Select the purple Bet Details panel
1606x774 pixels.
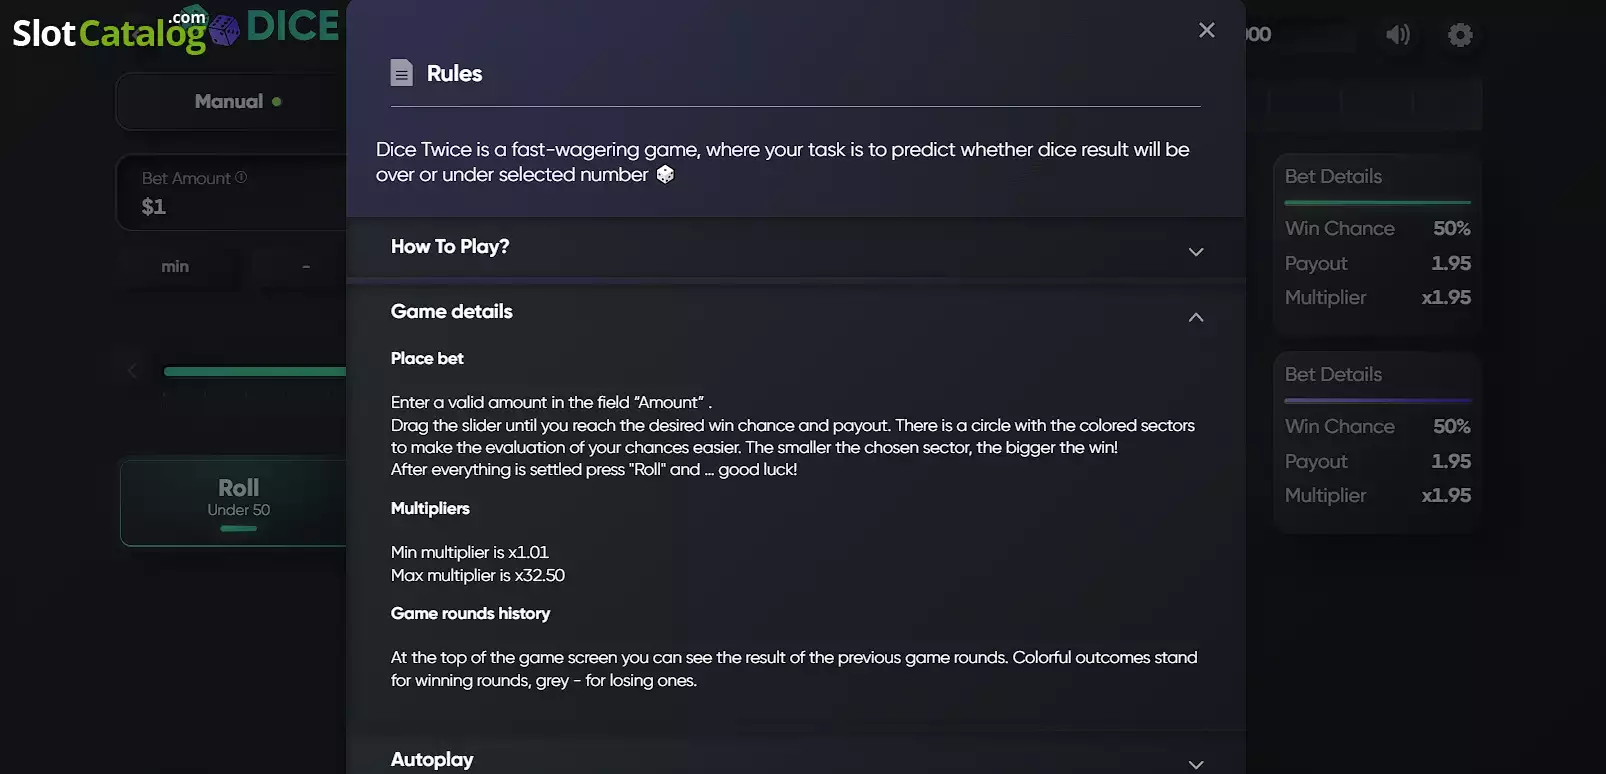[x=1377, y=442]
